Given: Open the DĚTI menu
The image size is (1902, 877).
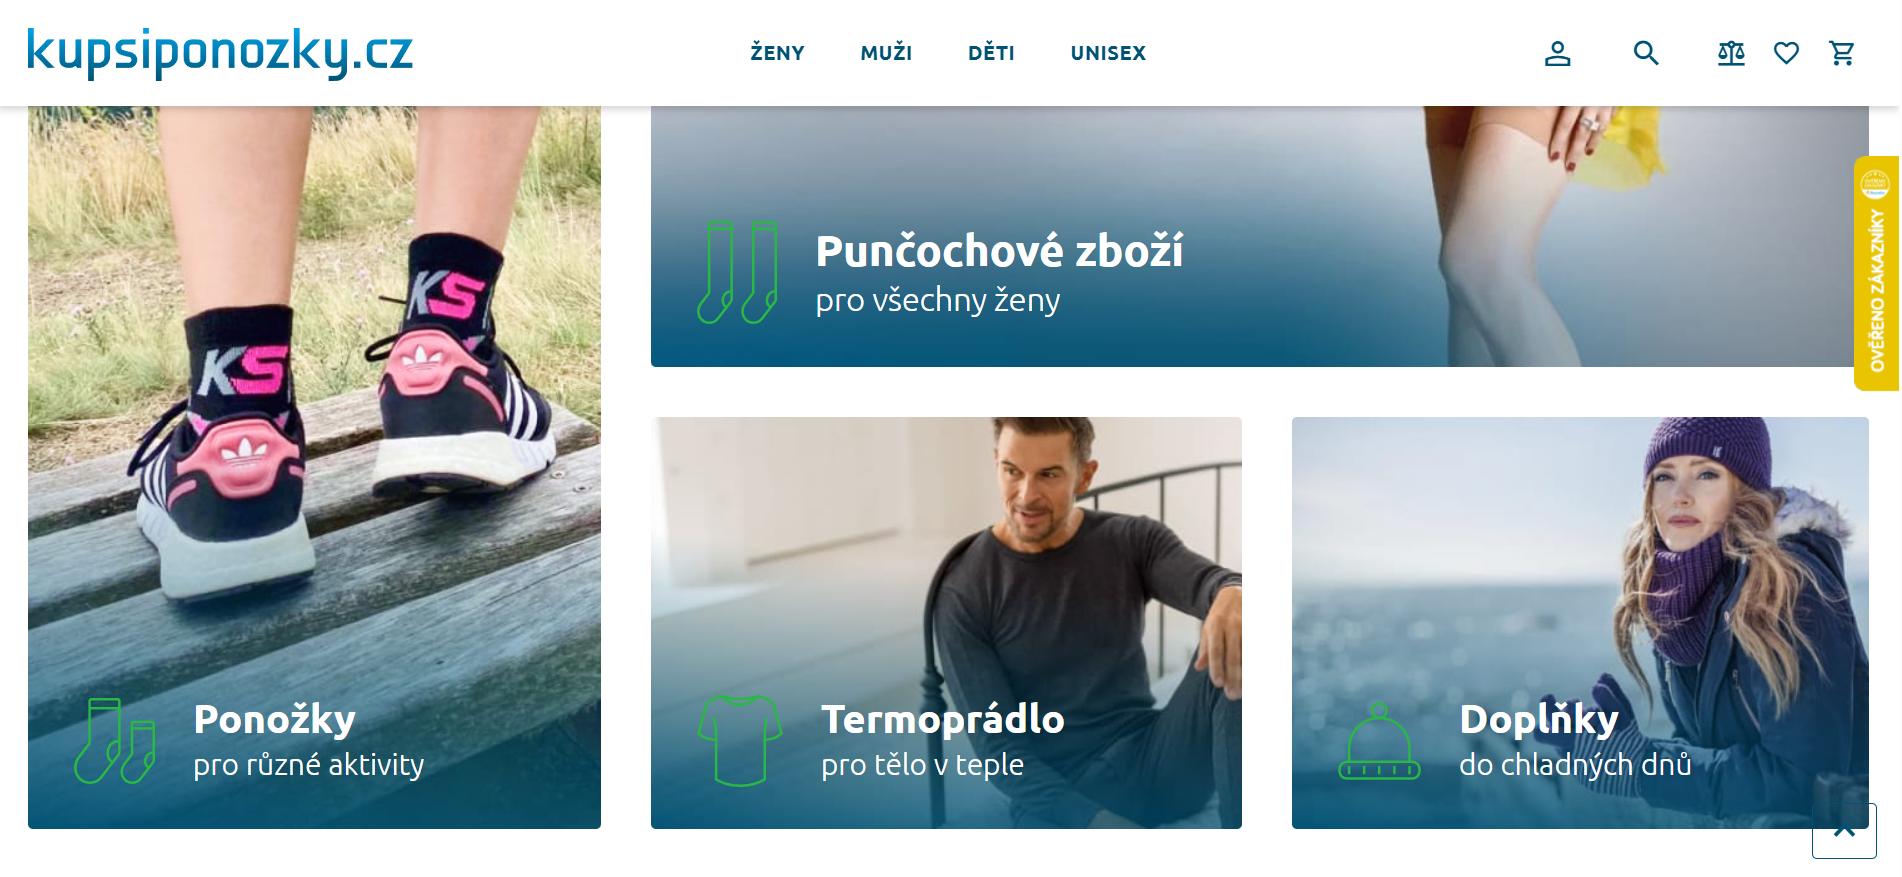Looking at the screenshot, I should click(991, 53).
